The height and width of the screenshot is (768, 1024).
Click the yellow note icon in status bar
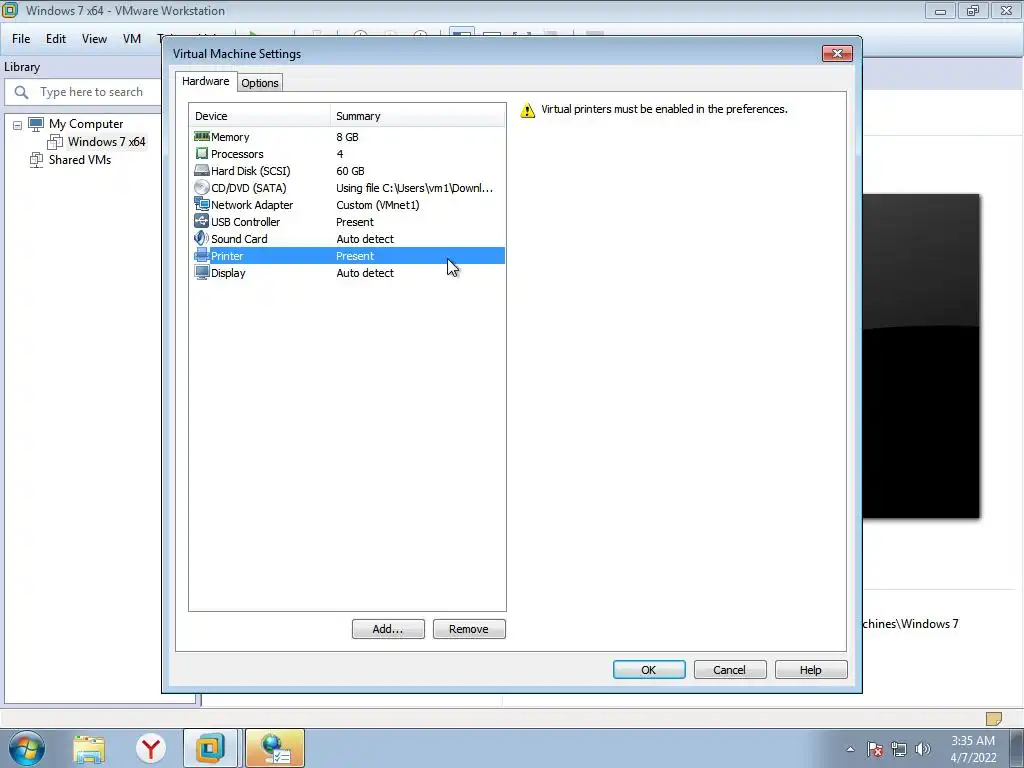993,718
